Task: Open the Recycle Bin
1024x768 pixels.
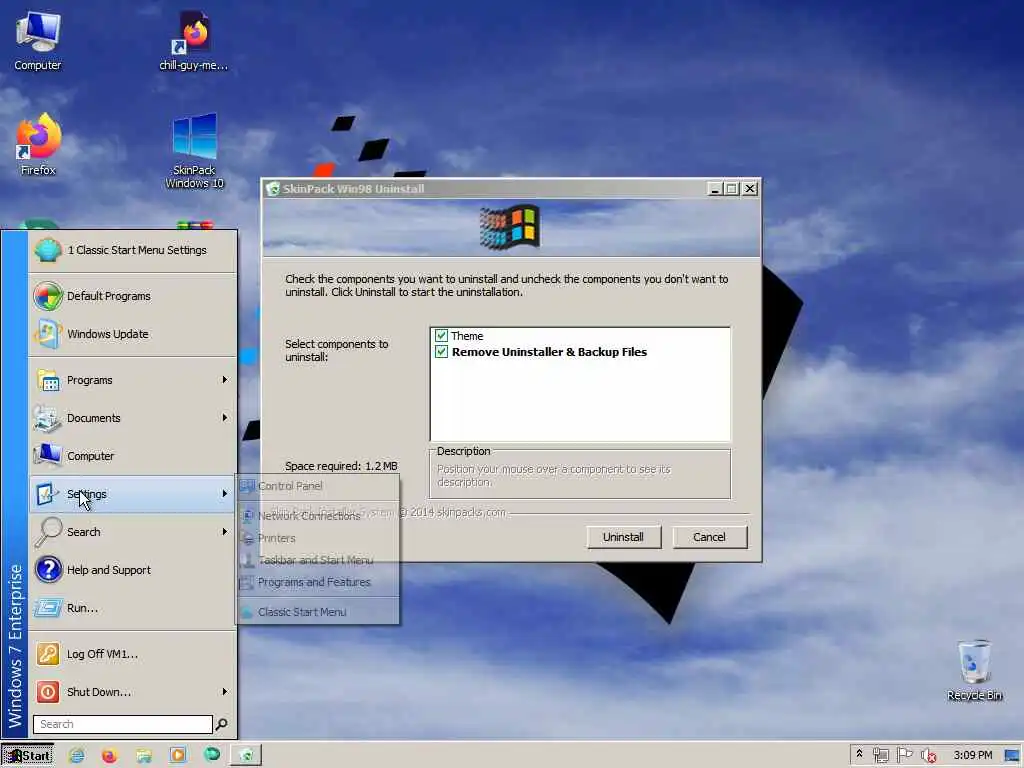Action: (974, 670)
